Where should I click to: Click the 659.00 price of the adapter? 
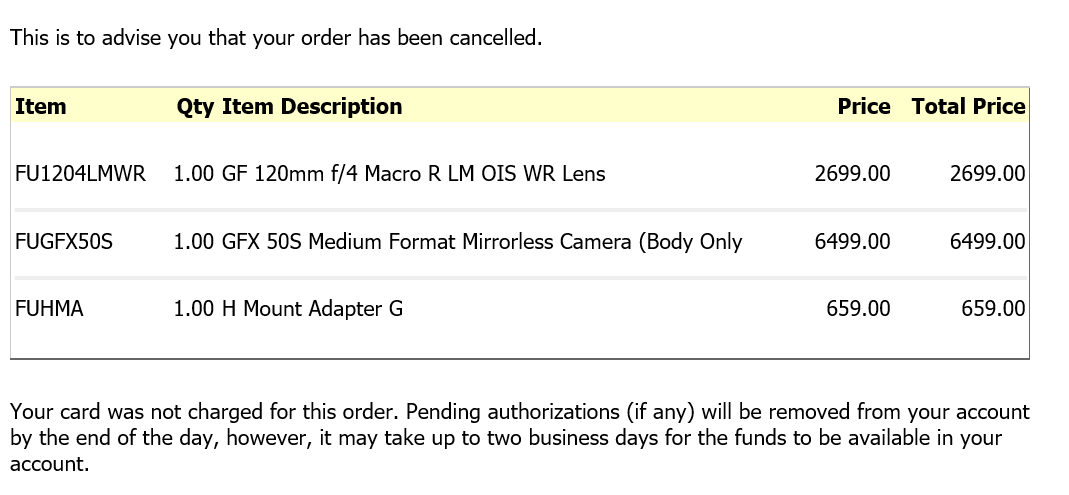pyautogui.click(x=858, y=309)
